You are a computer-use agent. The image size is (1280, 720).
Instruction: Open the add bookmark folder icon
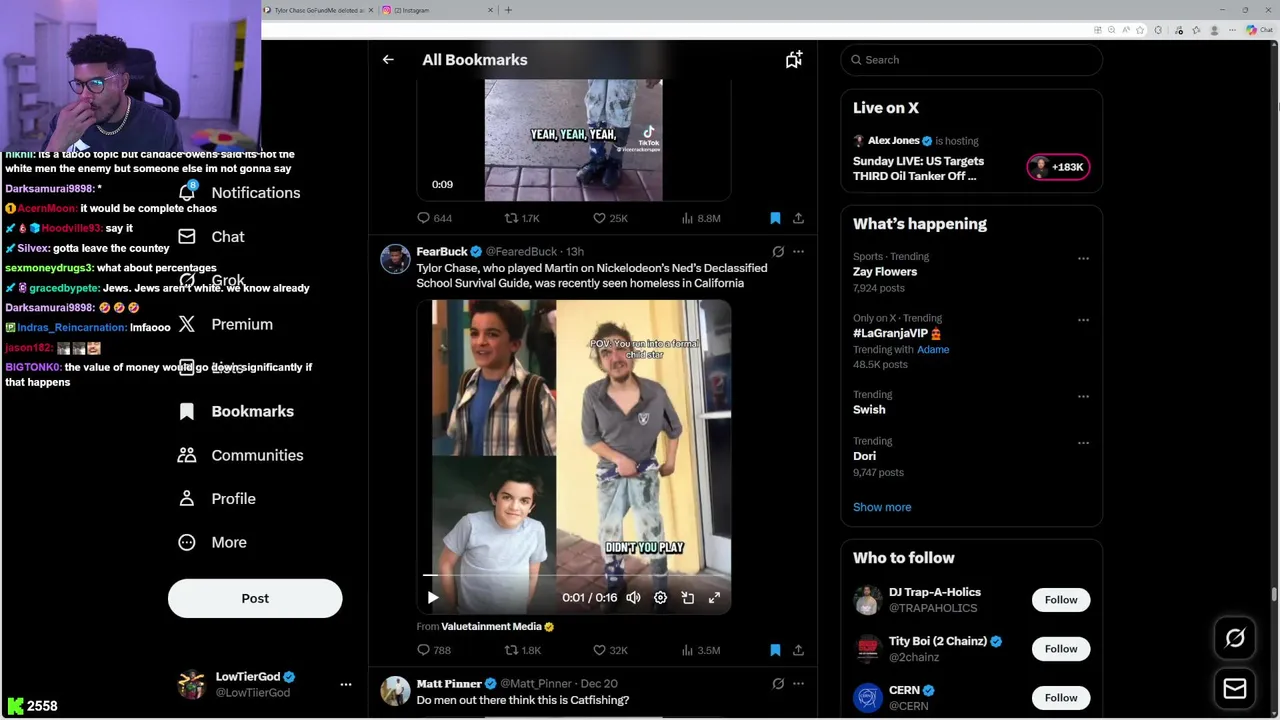click(793, 60)
